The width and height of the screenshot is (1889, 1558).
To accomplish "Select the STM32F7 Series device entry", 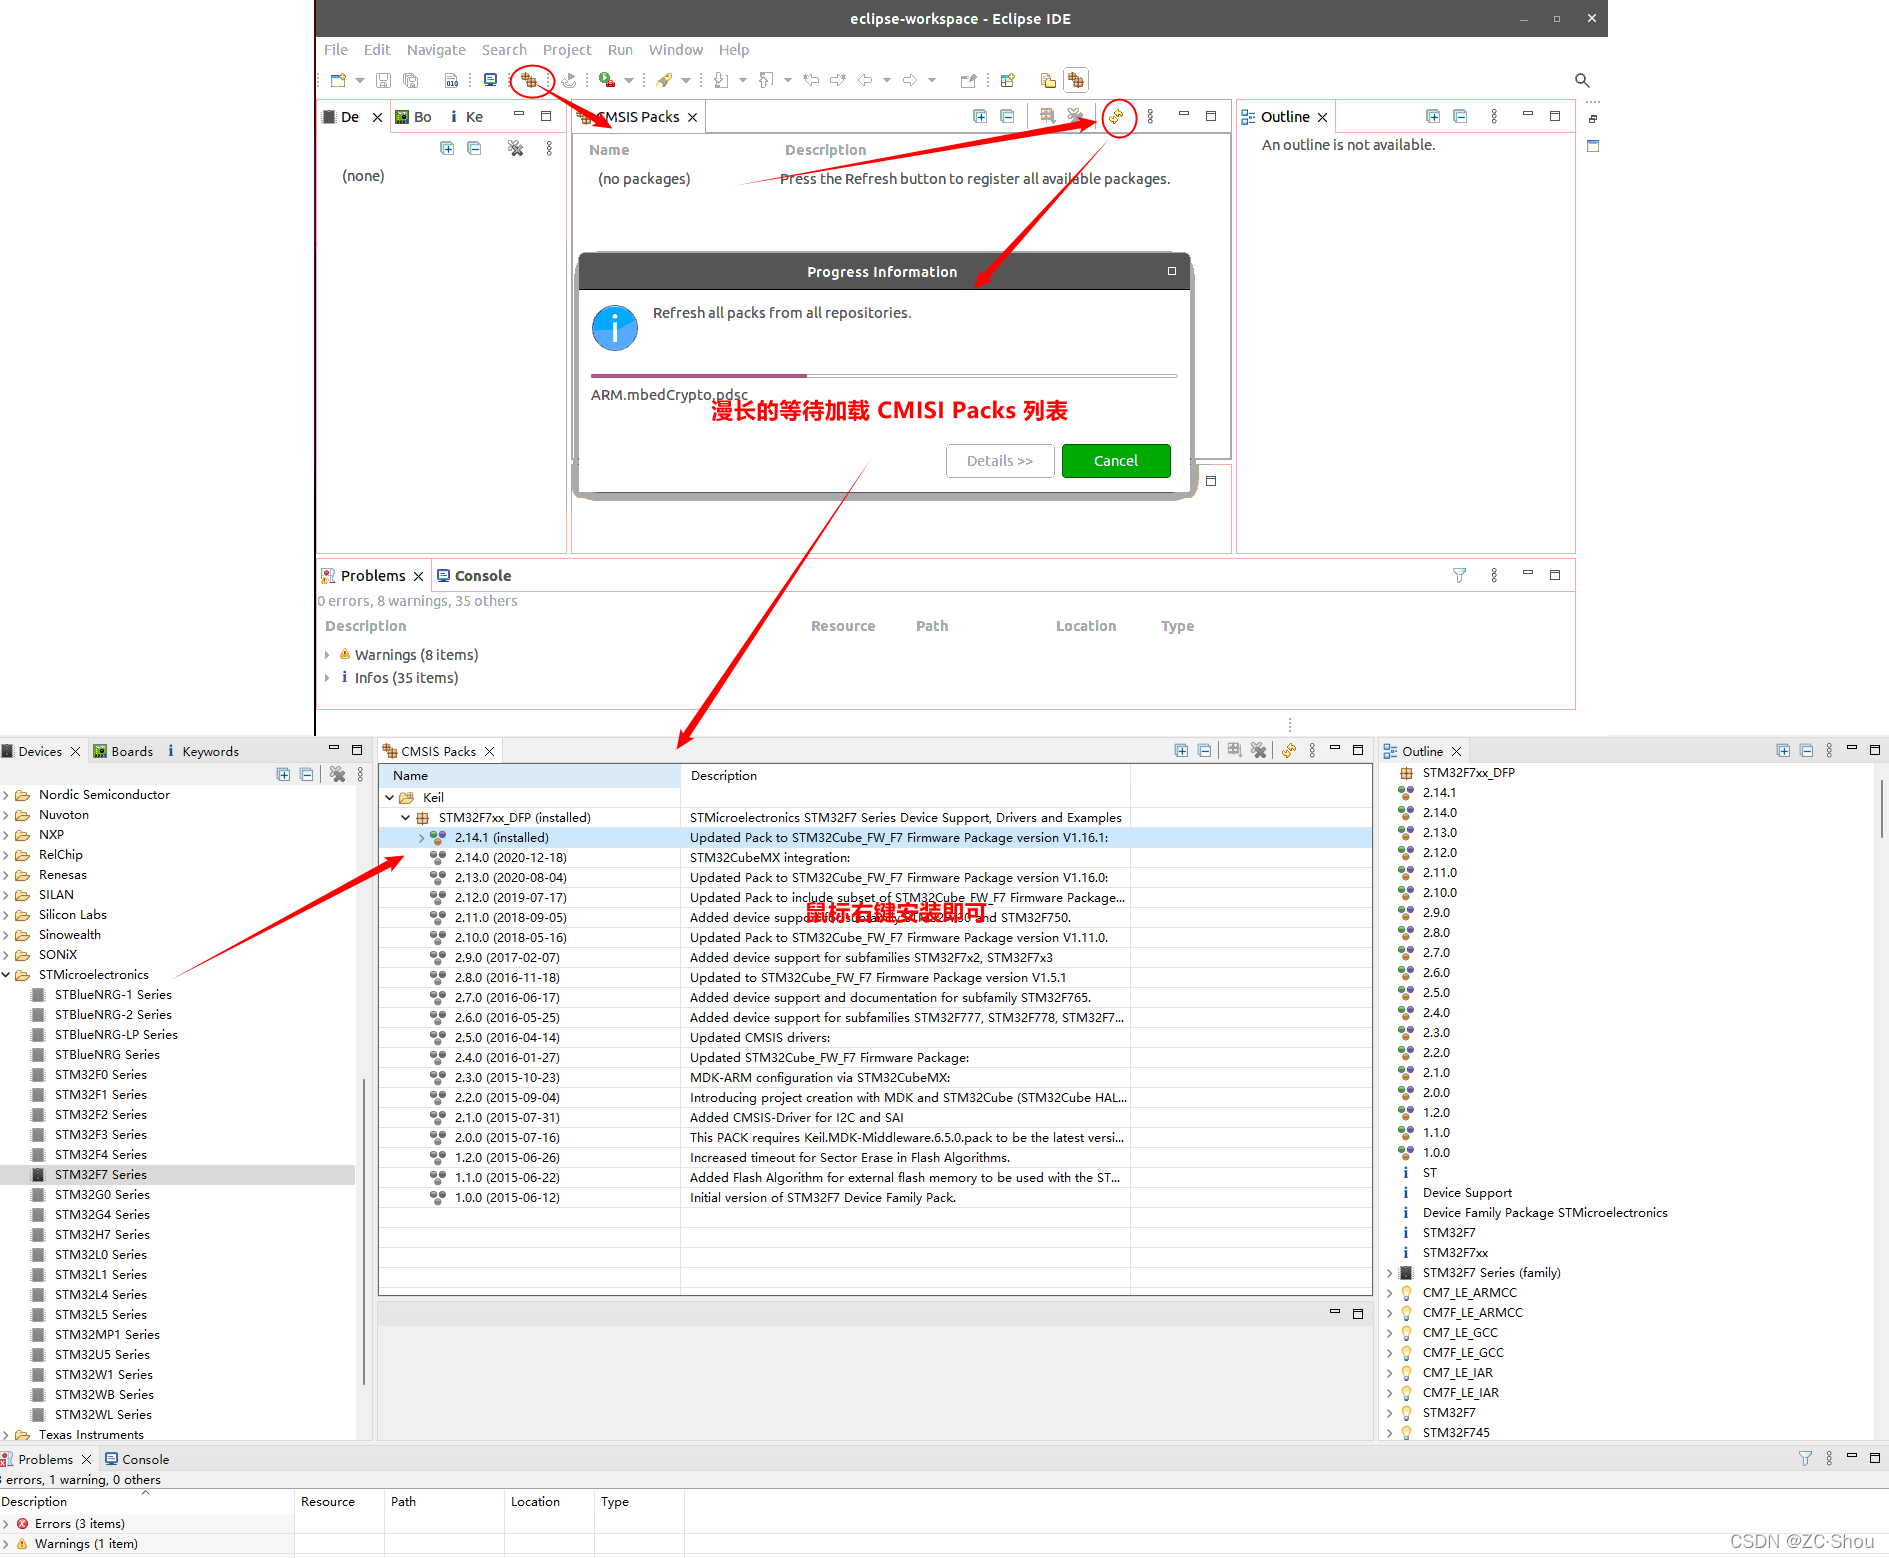I will pos(100,1174).
